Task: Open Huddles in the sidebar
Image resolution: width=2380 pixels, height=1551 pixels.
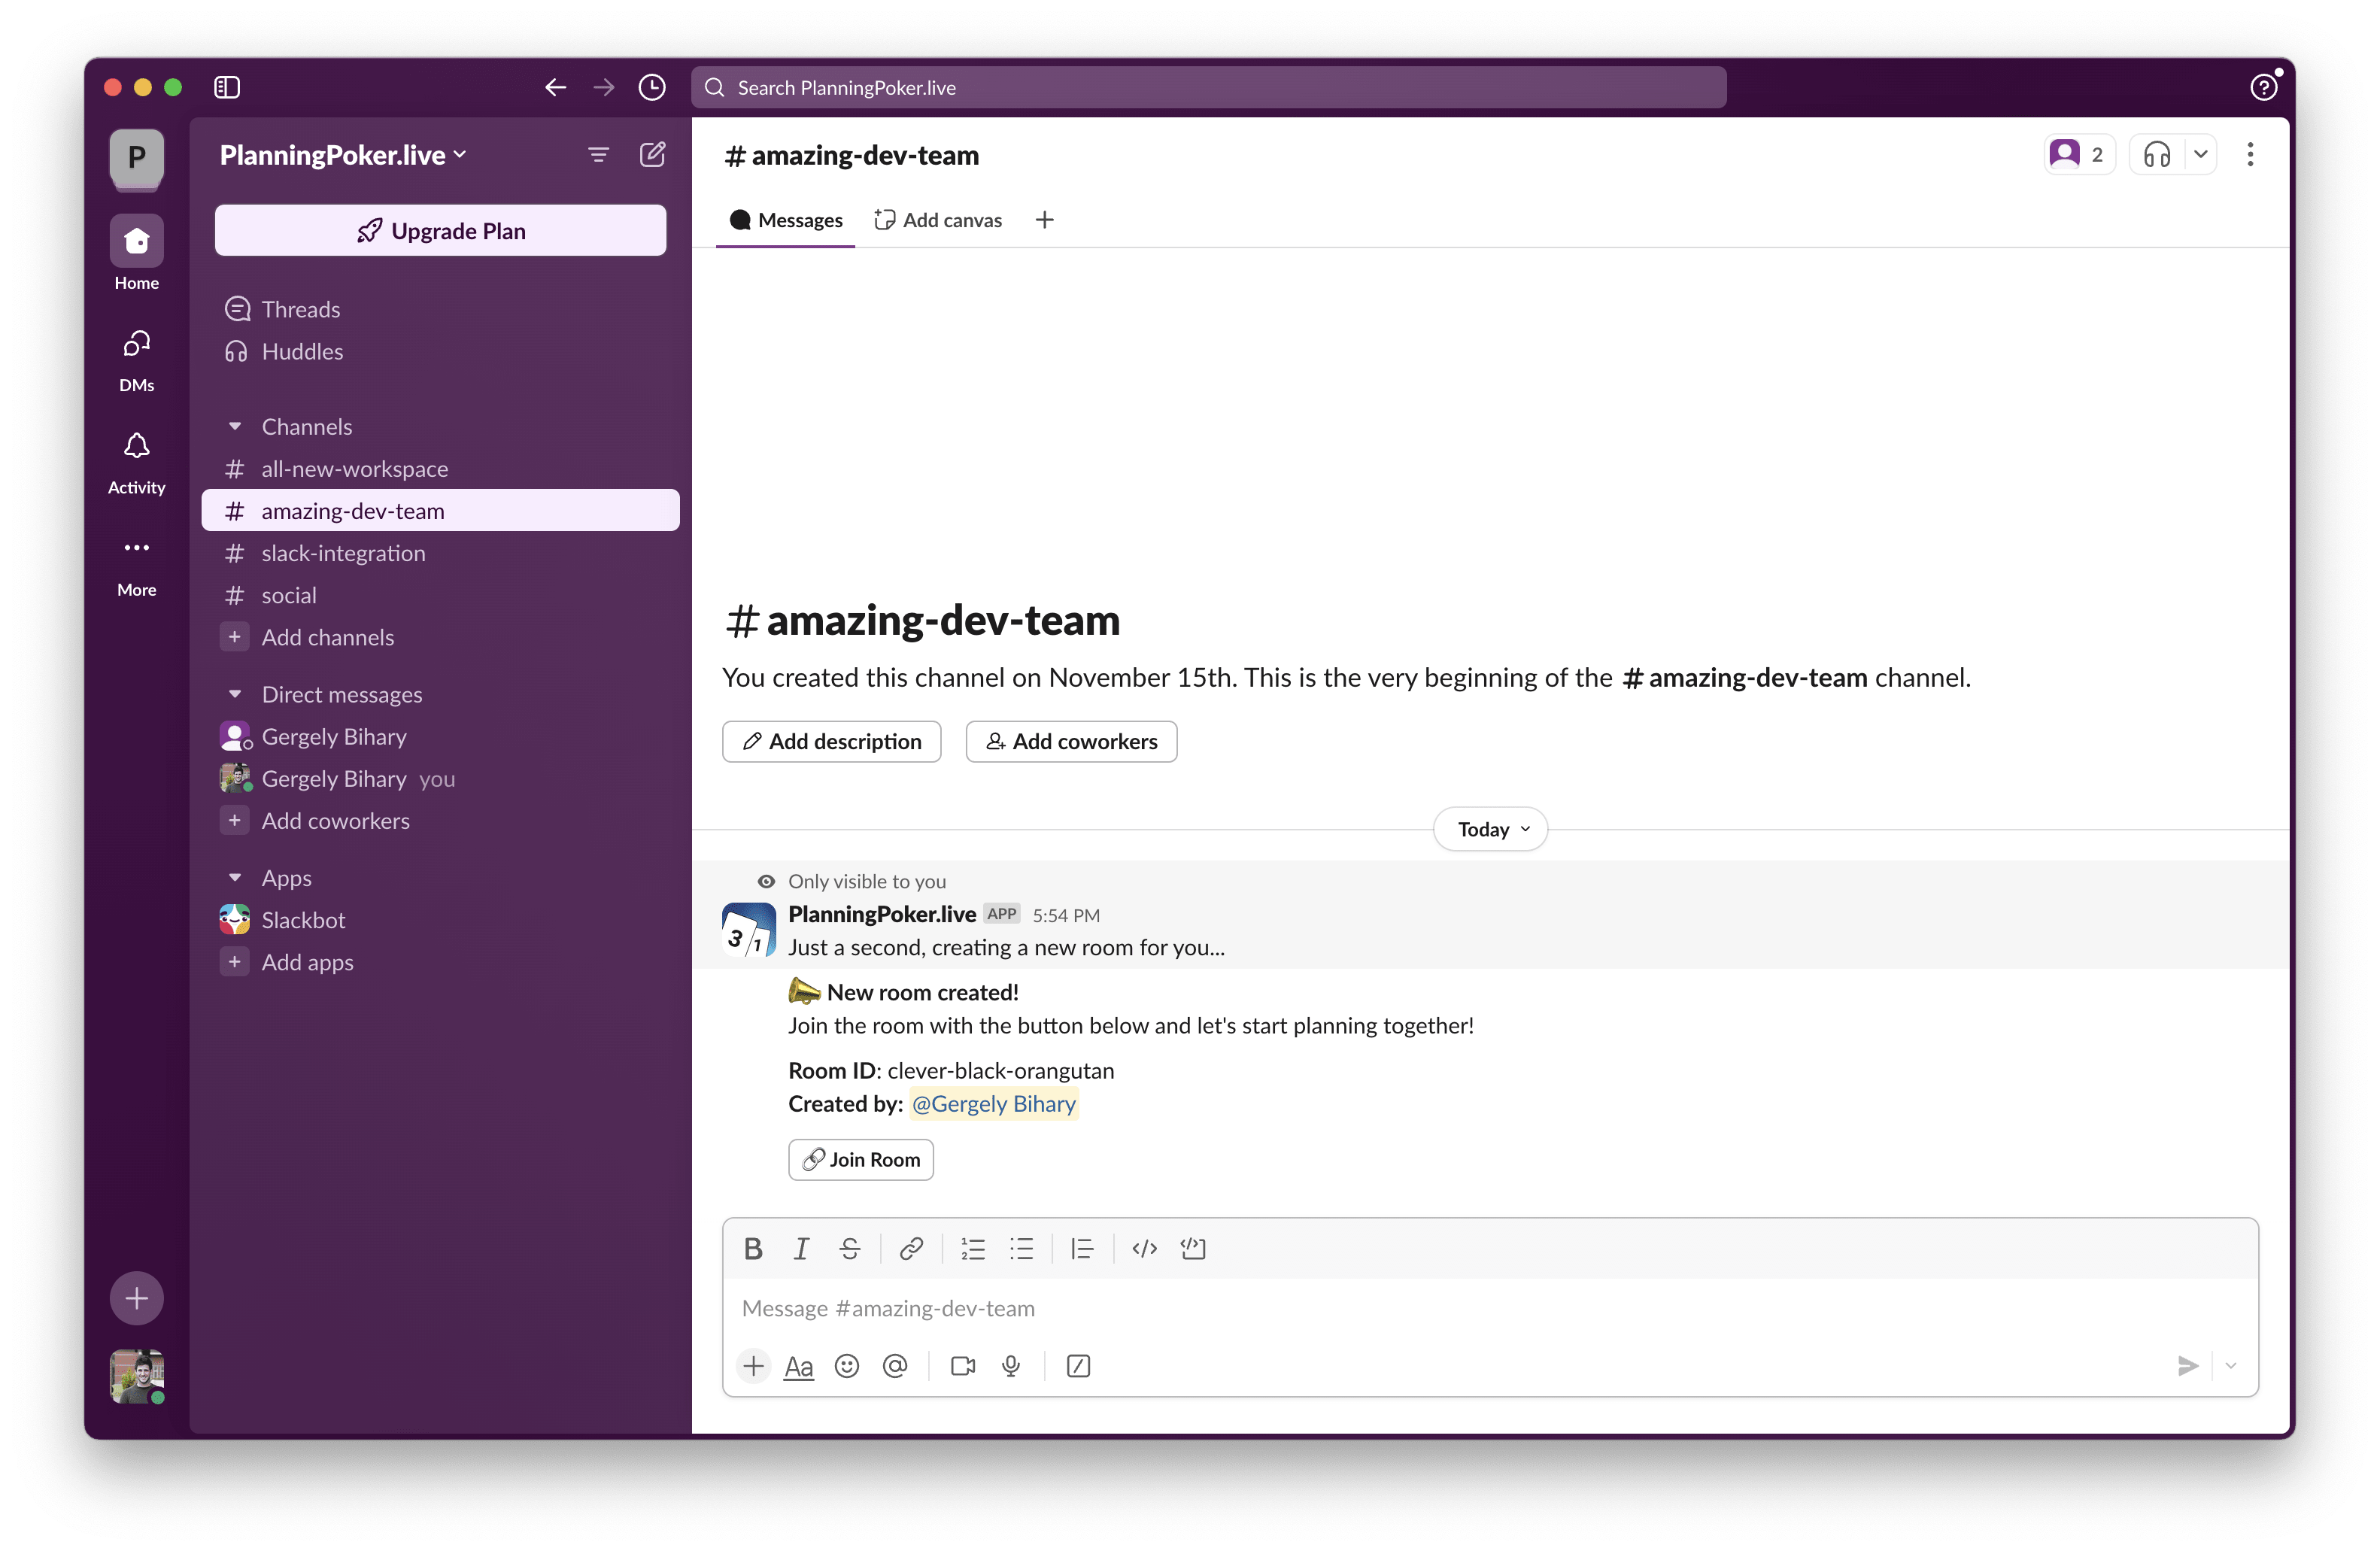Action: (440, 351)
